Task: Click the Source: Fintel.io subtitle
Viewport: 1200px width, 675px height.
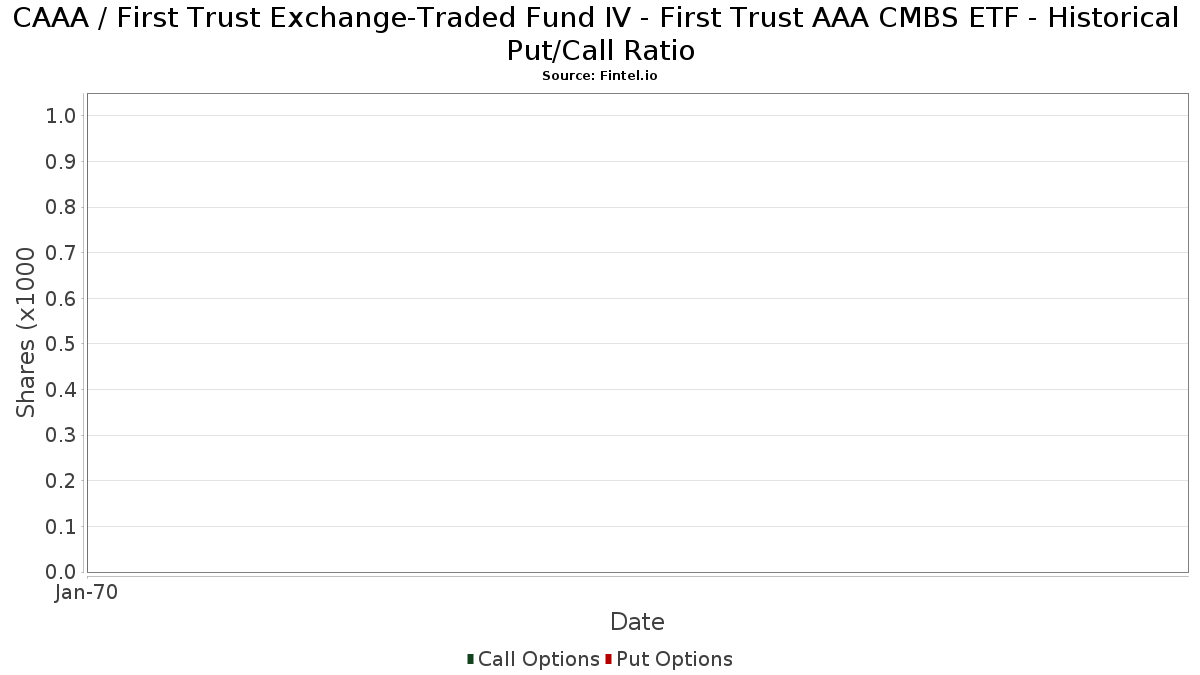Action: [600, 76]
